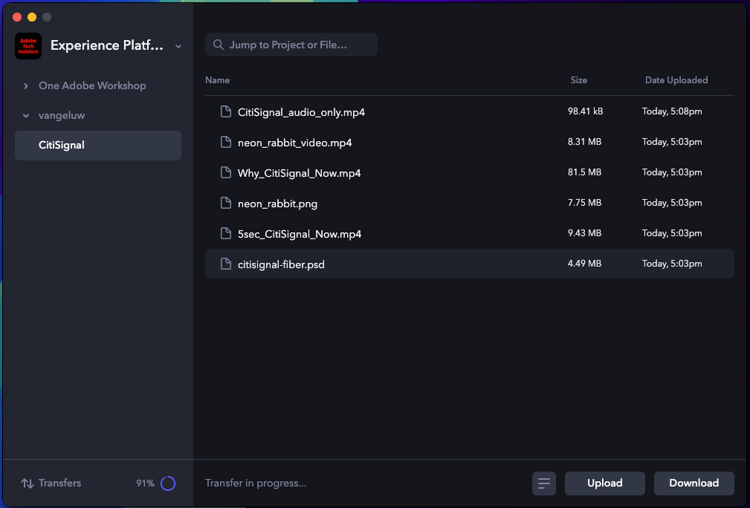This screenshot has width=750, height=508.
Task: Sort files by the Size column header
Action: point(578,80)
